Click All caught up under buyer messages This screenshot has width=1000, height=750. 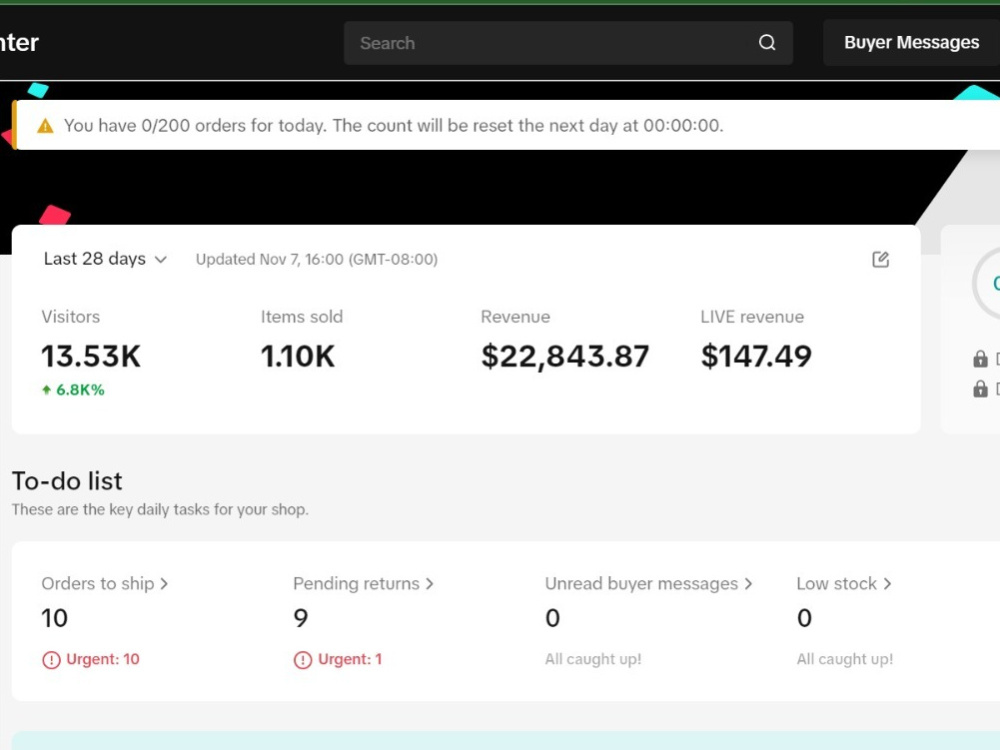[x=593, y=659]
